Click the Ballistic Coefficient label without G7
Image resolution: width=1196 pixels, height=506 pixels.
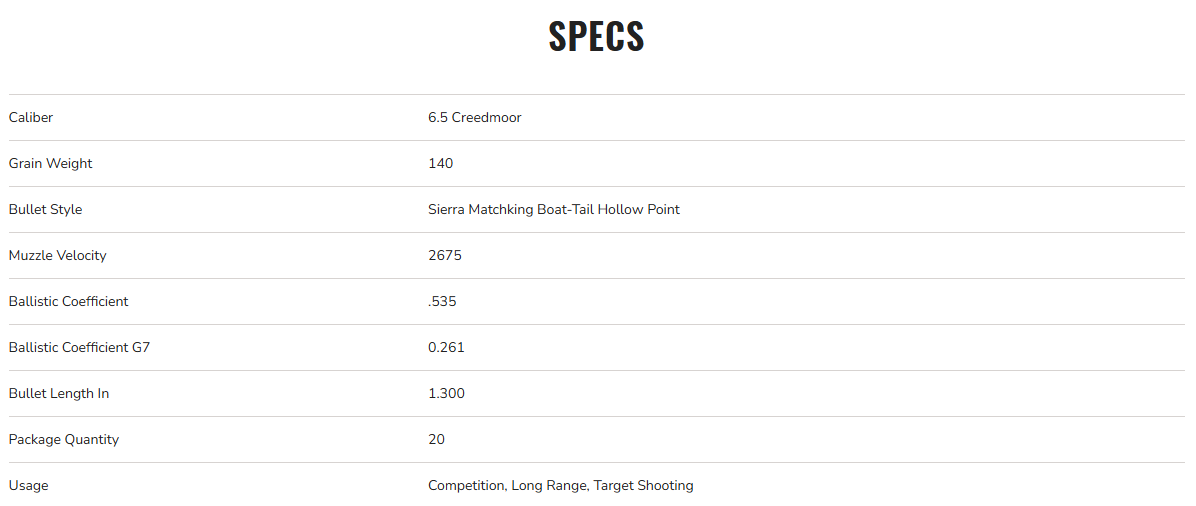(x=68, y=302)
